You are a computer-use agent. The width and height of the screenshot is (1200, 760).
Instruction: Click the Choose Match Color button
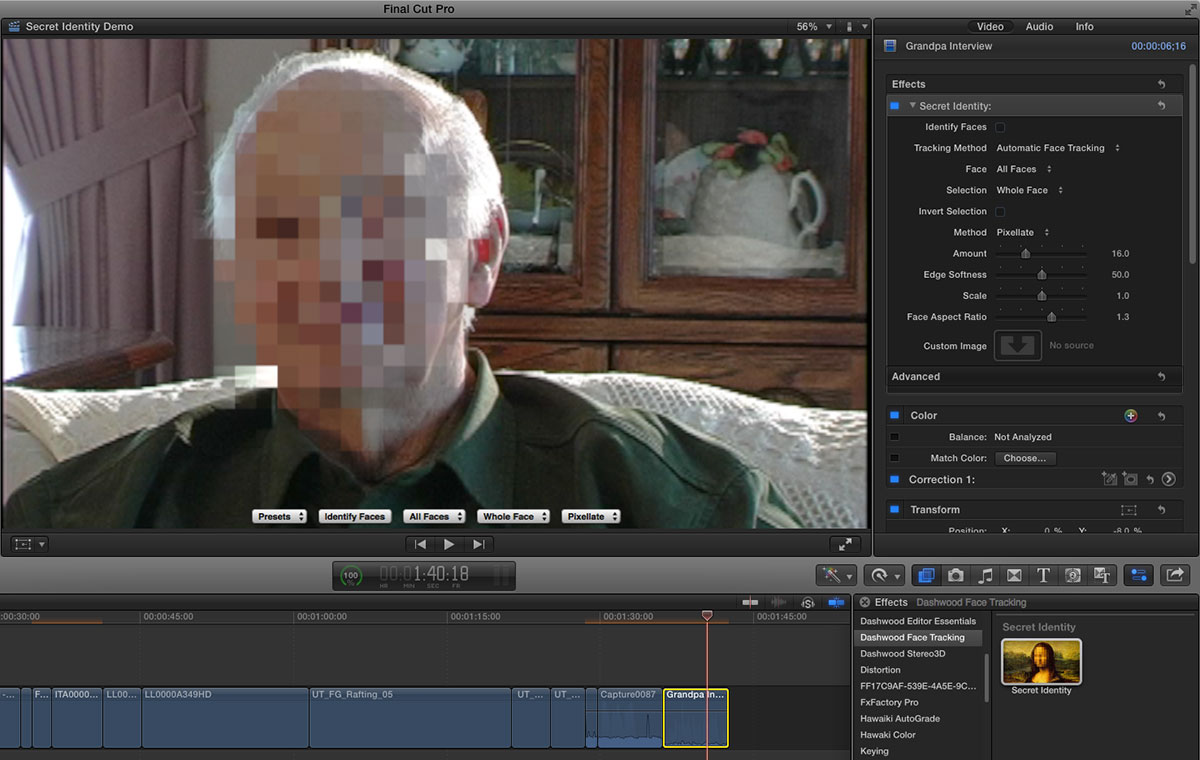[1025, 458]
